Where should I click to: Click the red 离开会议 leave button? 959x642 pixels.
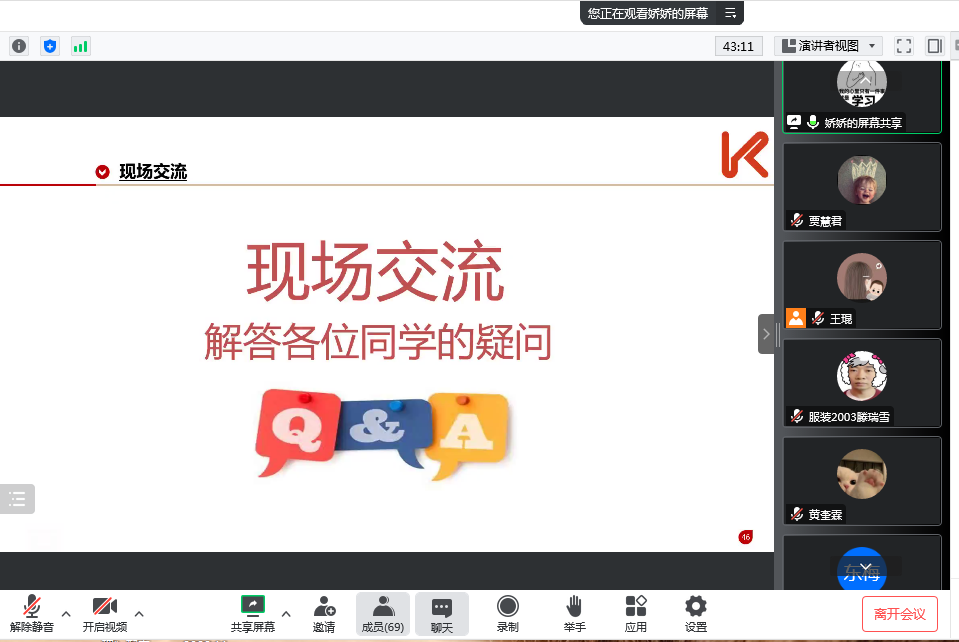click(899, 614)
